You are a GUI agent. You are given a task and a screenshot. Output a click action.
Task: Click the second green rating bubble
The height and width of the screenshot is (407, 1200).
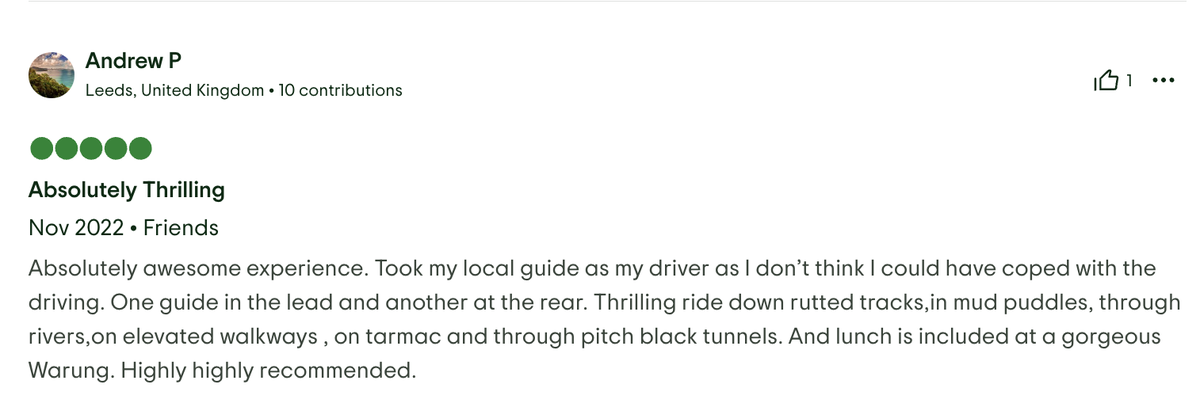click(67, 149)
